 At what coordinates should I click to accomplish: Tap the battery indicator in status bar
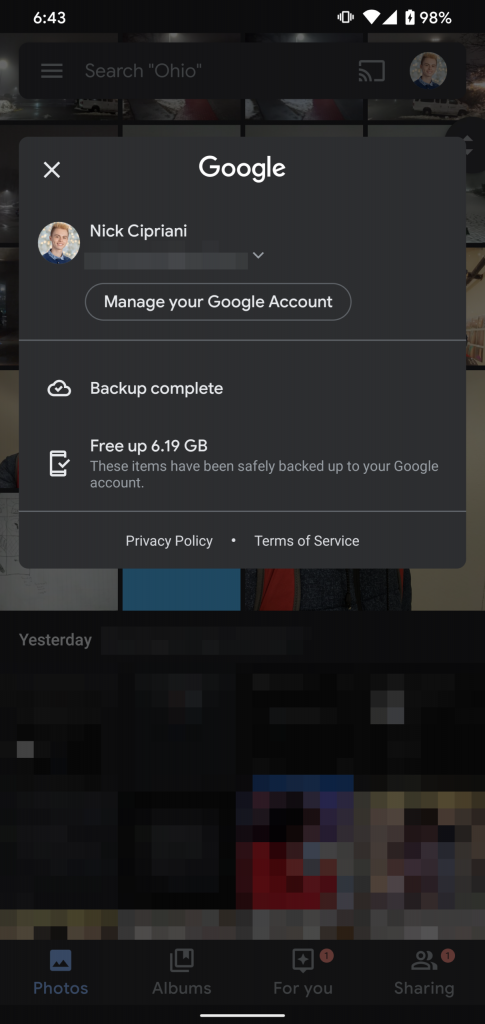[410, 18]
